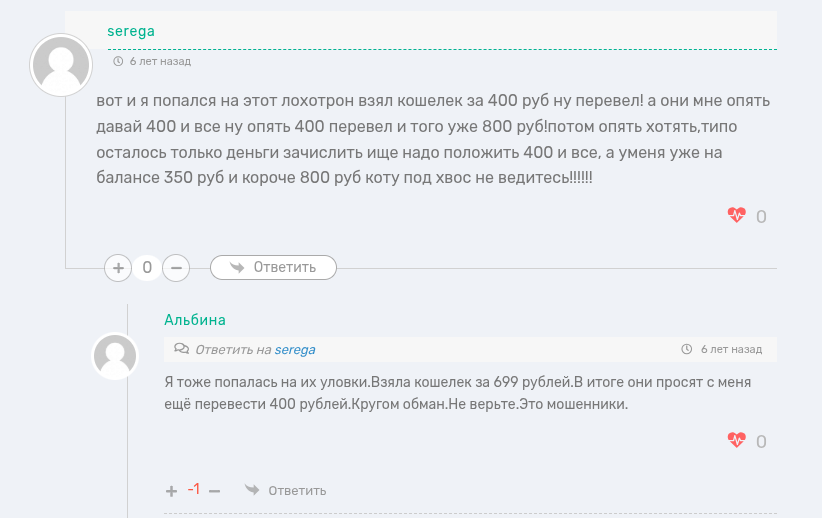The width and height of the screenshot is (822, 518).
Task: Downvote Альбина's reply with the minus icon
Action: click(214, 490)
